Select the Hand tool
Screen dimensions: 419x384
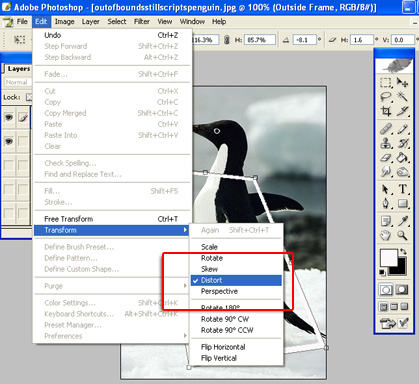pos(386,235)
